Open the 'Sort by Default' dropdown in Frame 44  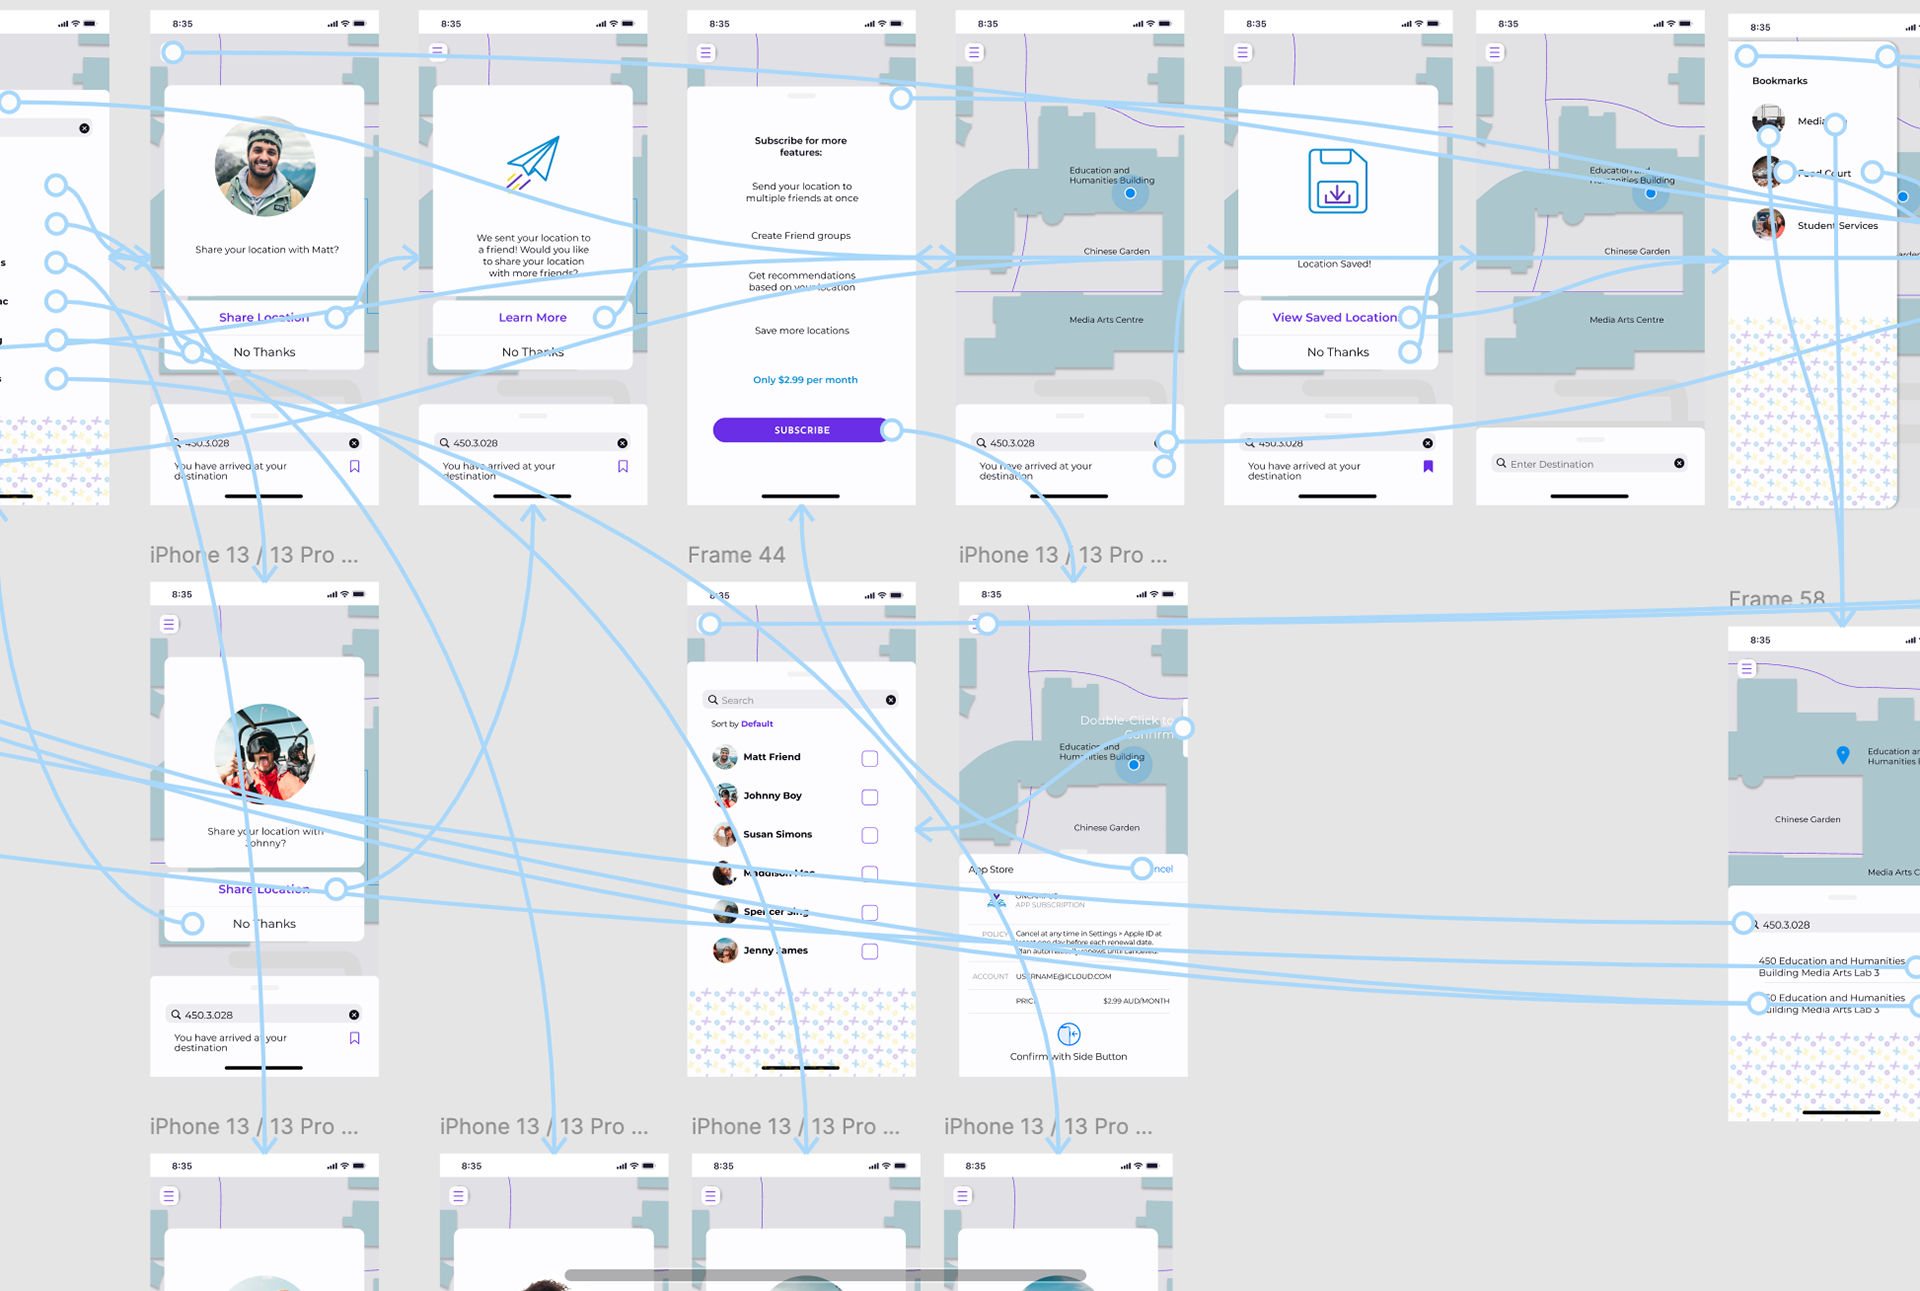click(x=742, y=724)
